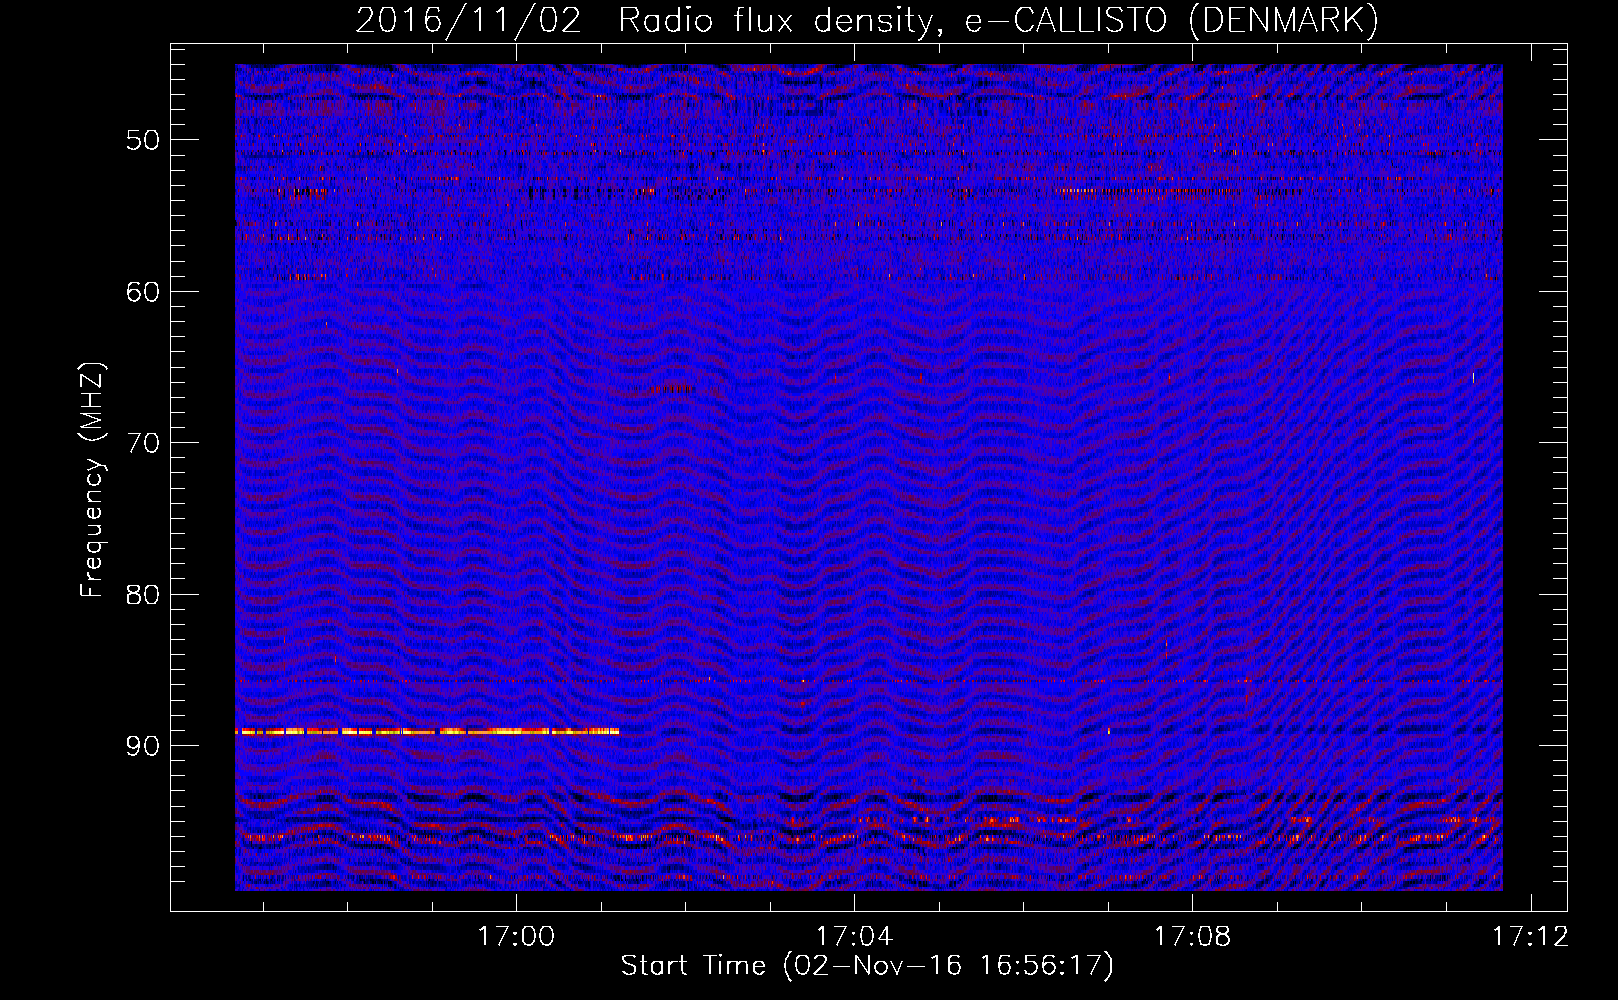Screen dimensions: 1618x1000
Task: Click the 17:12 time axis label
Action: pos(1530,937)
